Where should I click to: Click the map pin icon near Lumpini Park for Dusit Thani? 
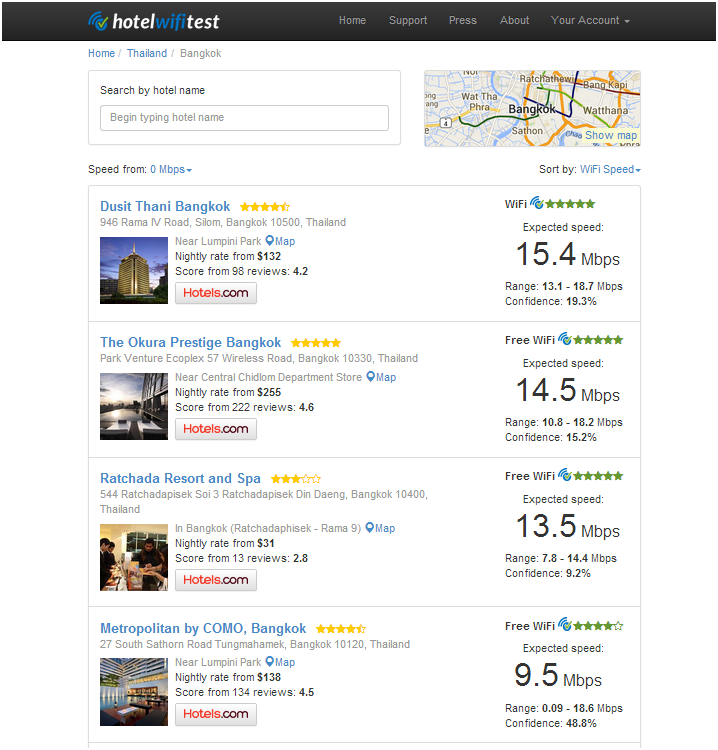click(270, 241)
